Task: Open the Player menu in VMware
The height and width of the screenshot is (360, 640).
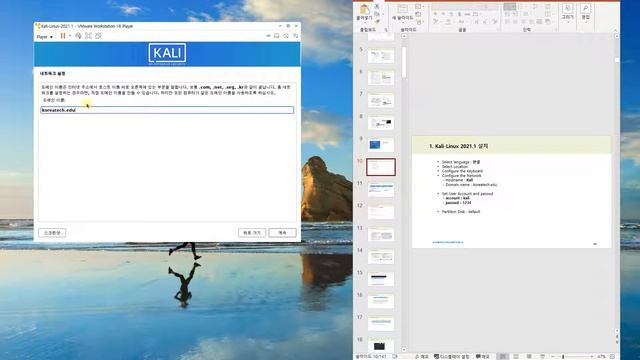Action: [x=44, y=37]
